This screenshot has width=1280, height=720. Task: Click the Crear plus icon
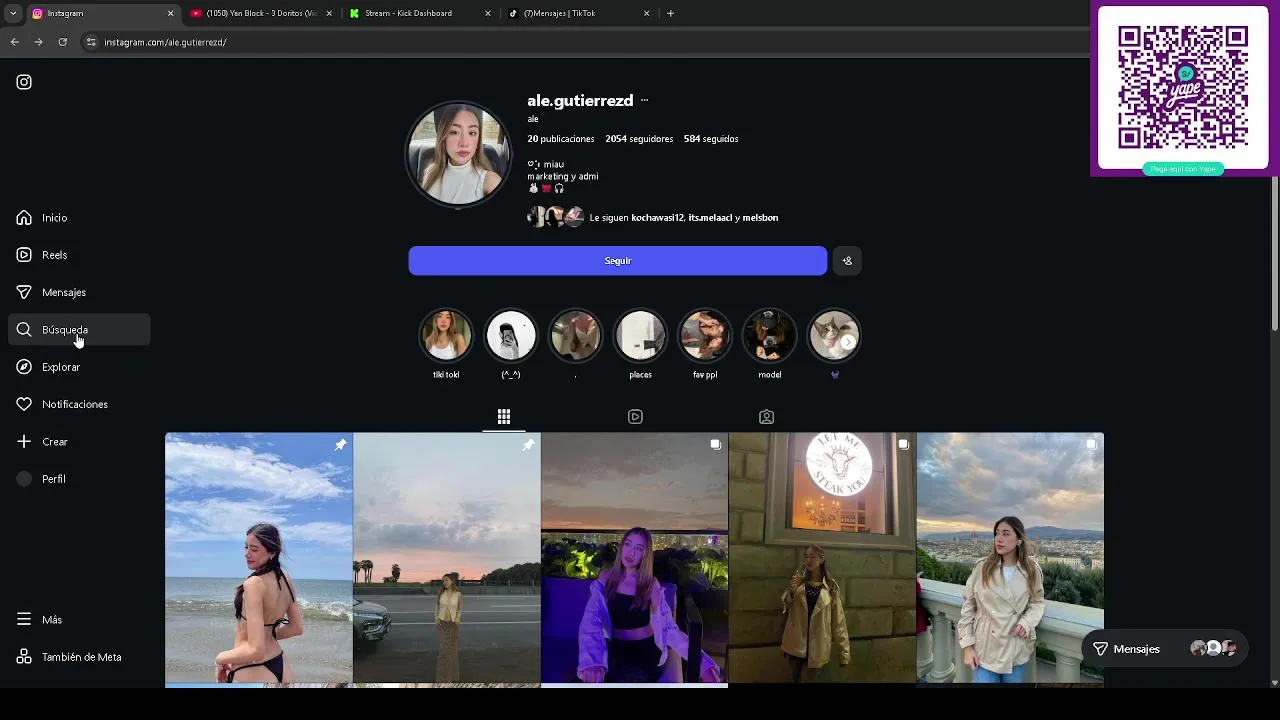pyautogui.click(x=24, y=441)
